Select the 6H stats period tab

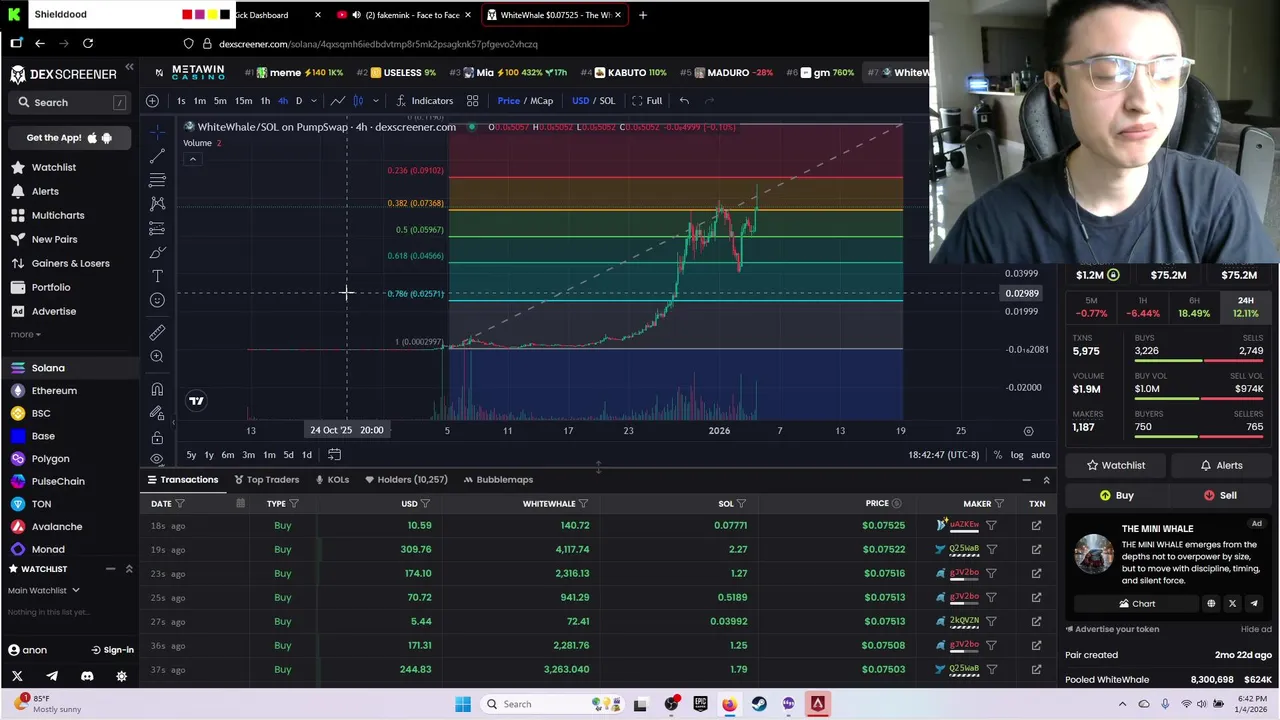(1194, 307)
